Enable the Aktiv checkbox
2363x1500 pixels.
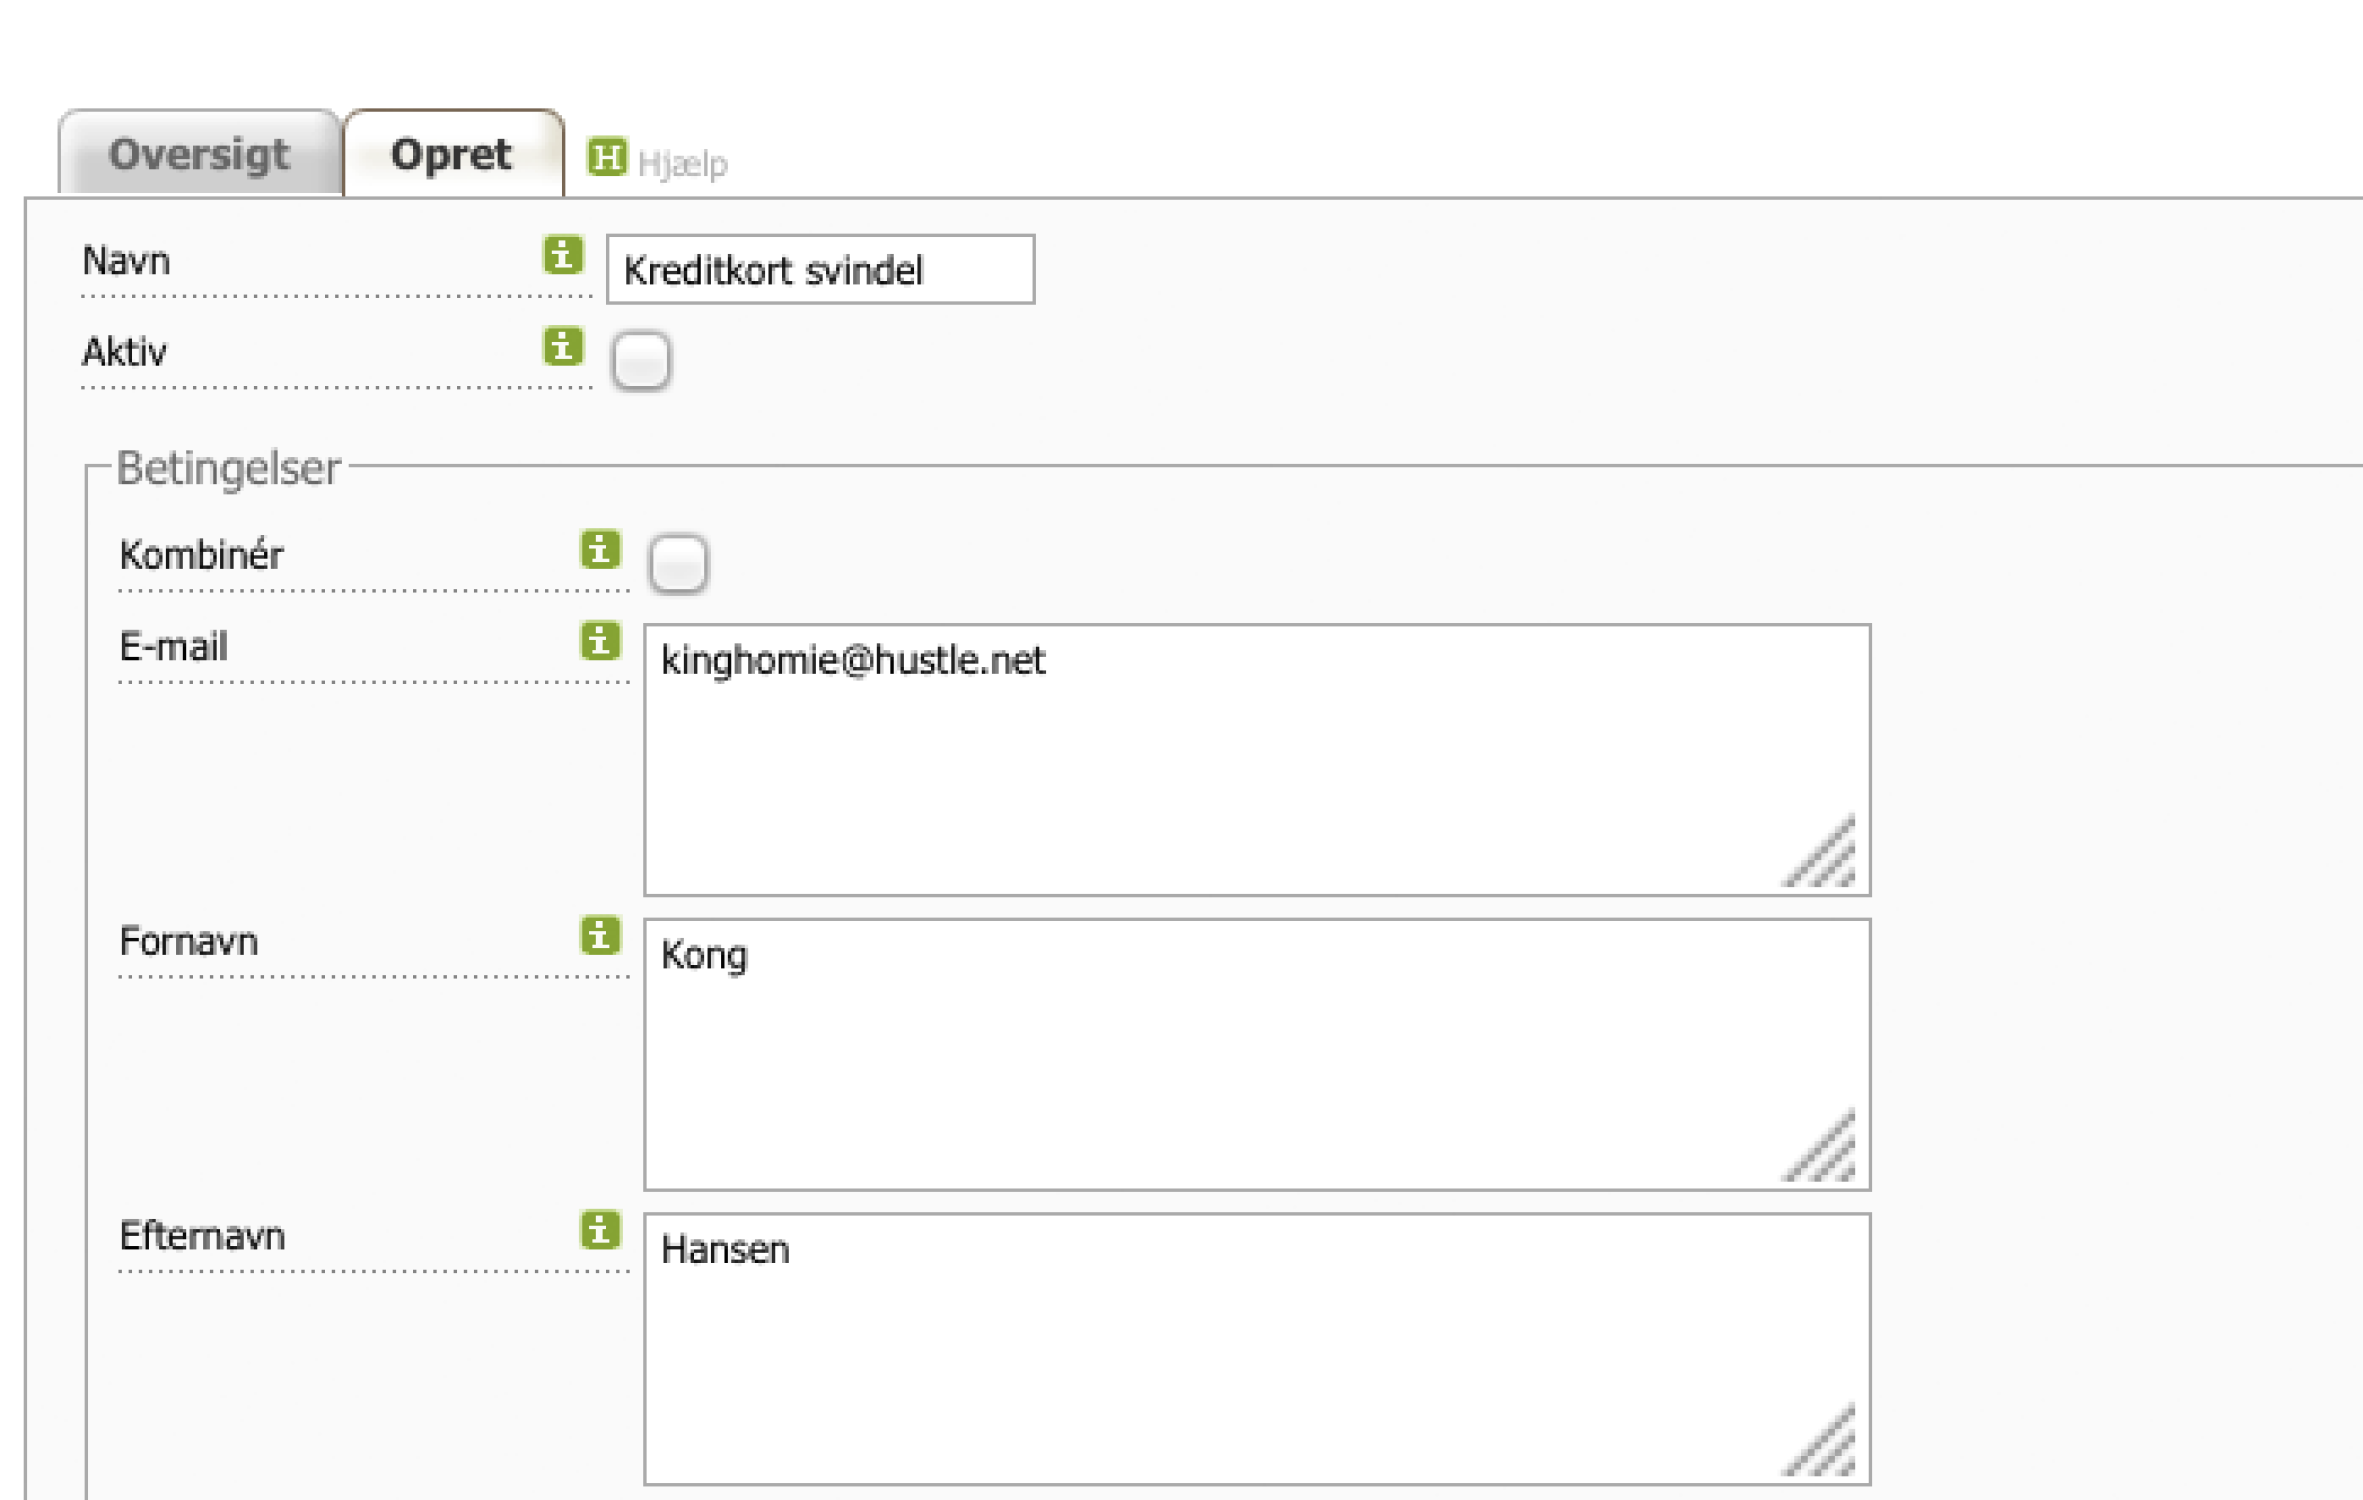pyautogui.click(x=641, y=360)
